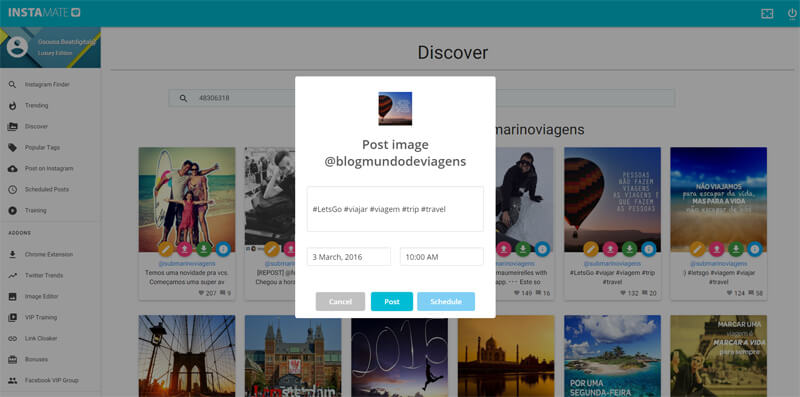Image resolution: width=800 pixels, height=397 pixels.
Task: Click the INSTAMATE logo
Action: (x=44, y=13)
